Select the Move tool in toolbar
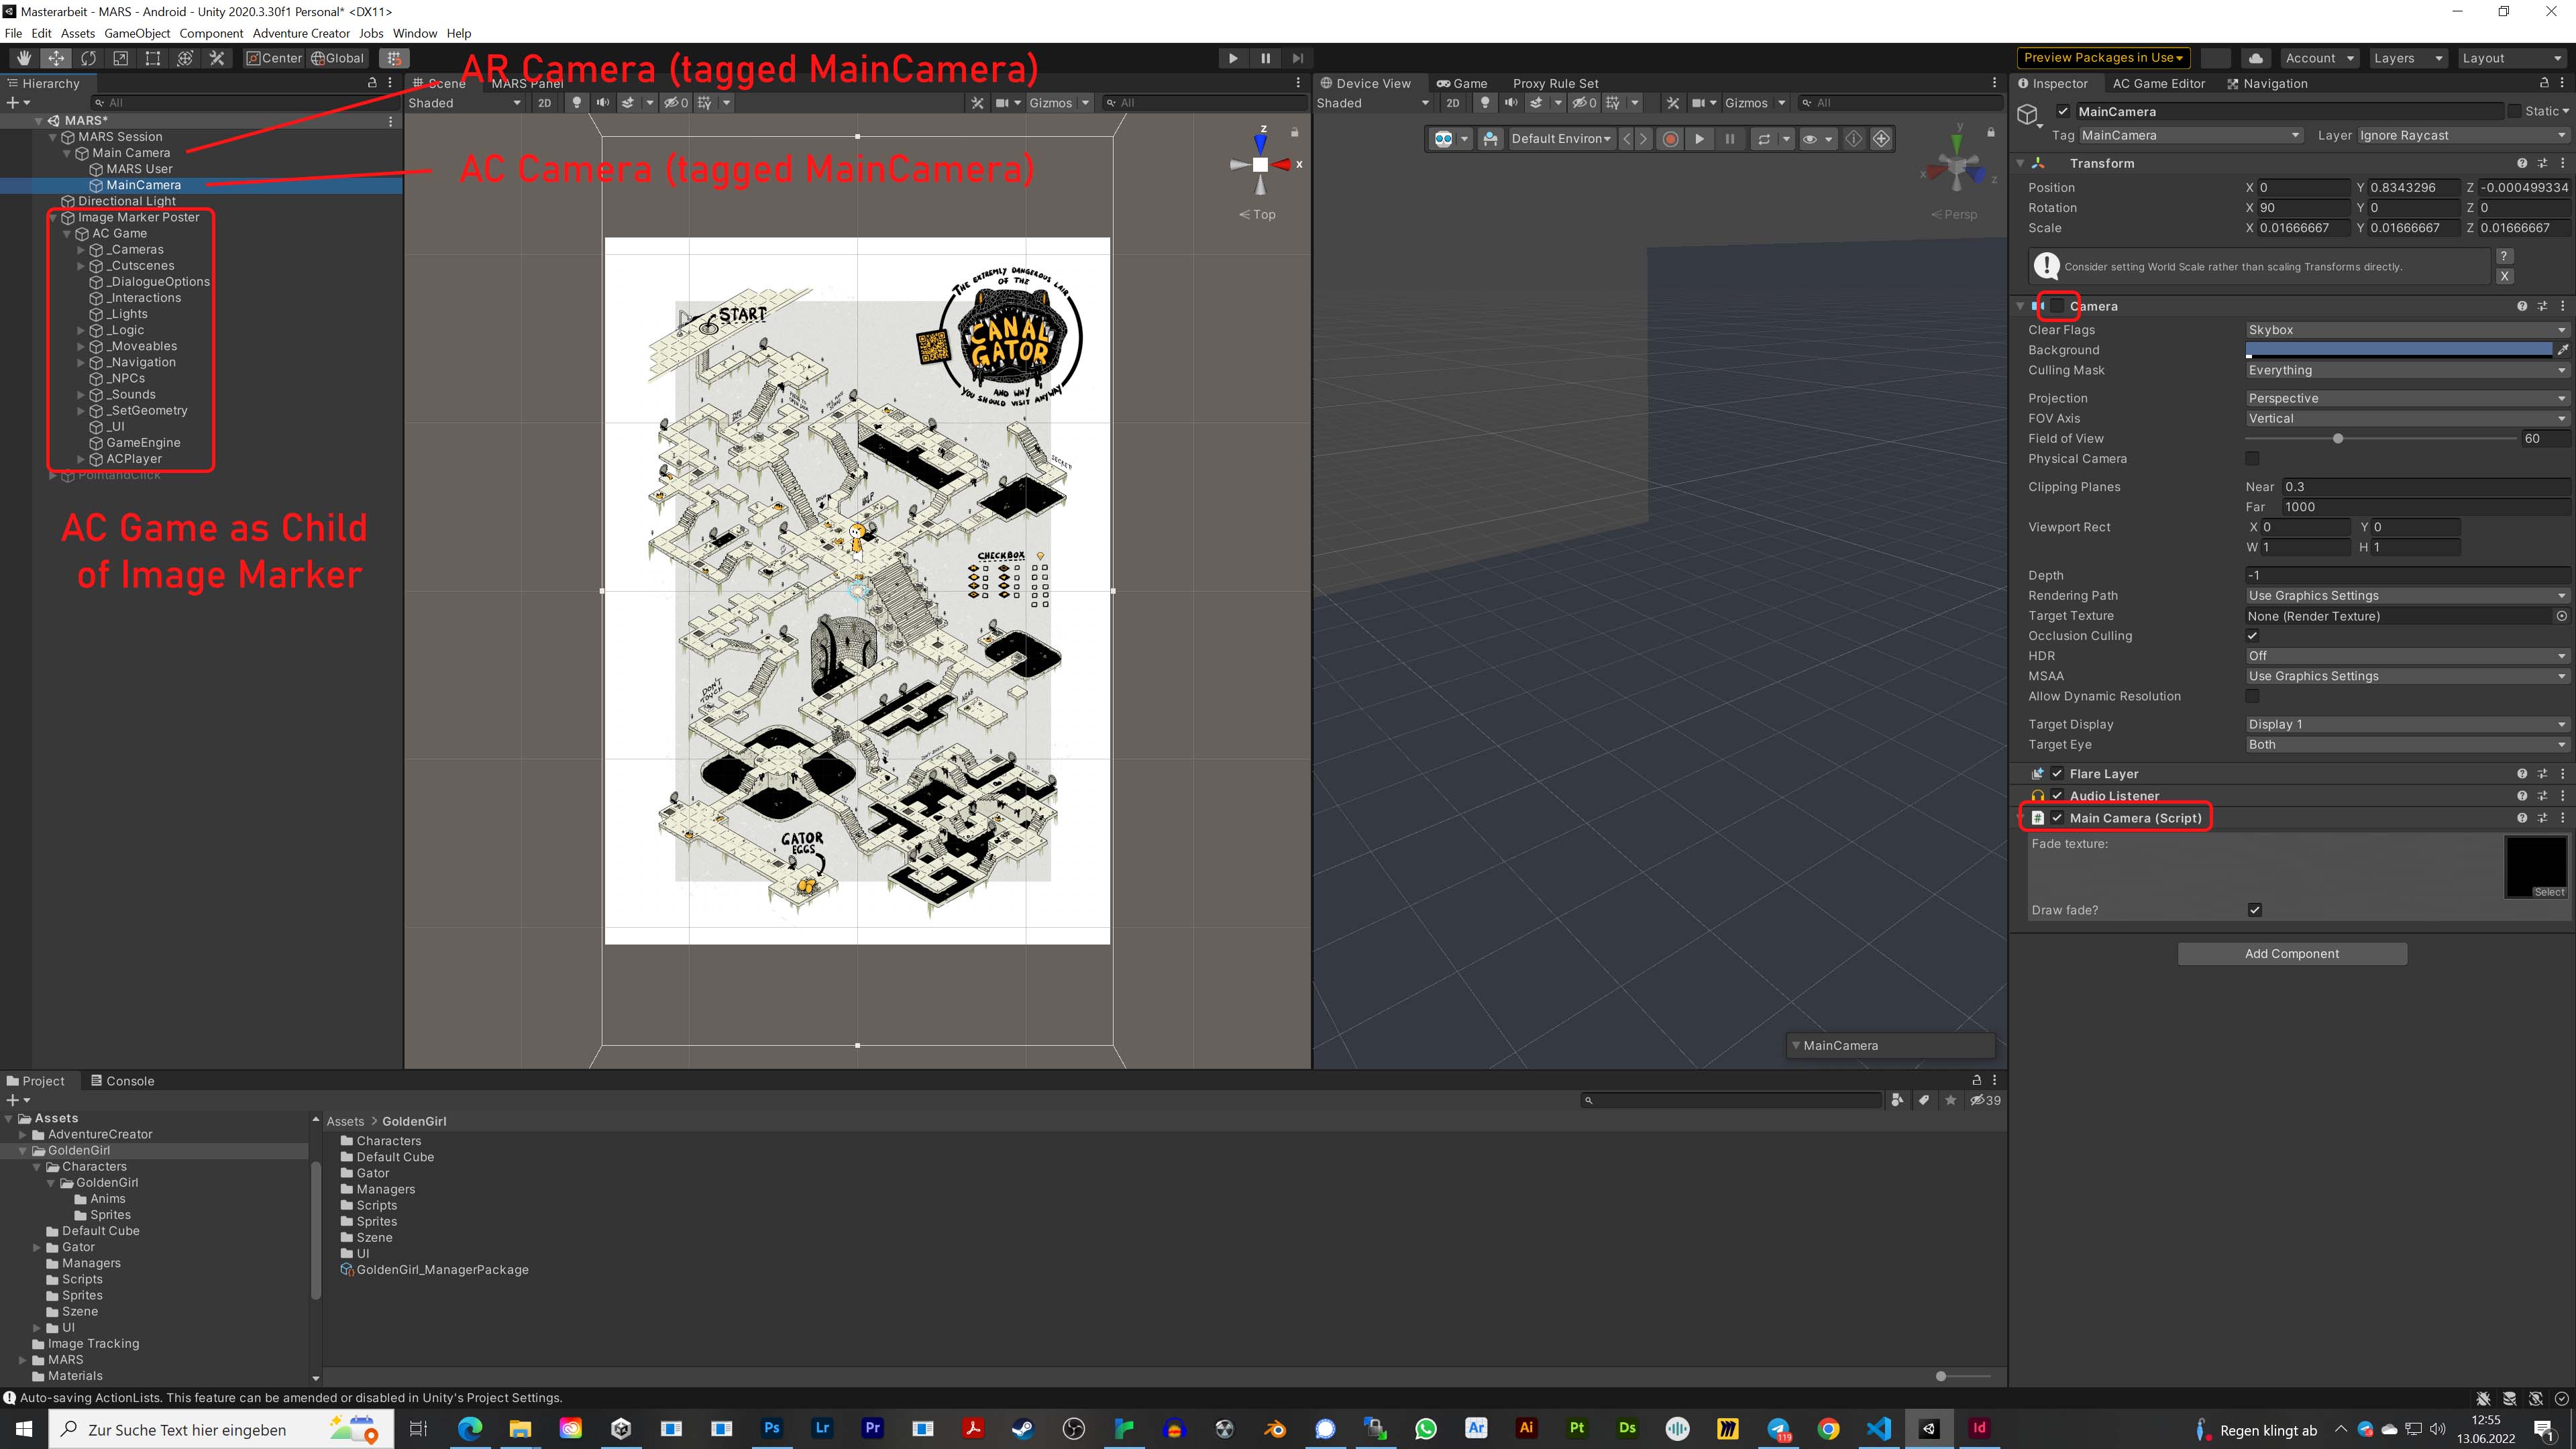2576x1449 pixels. 56,58
